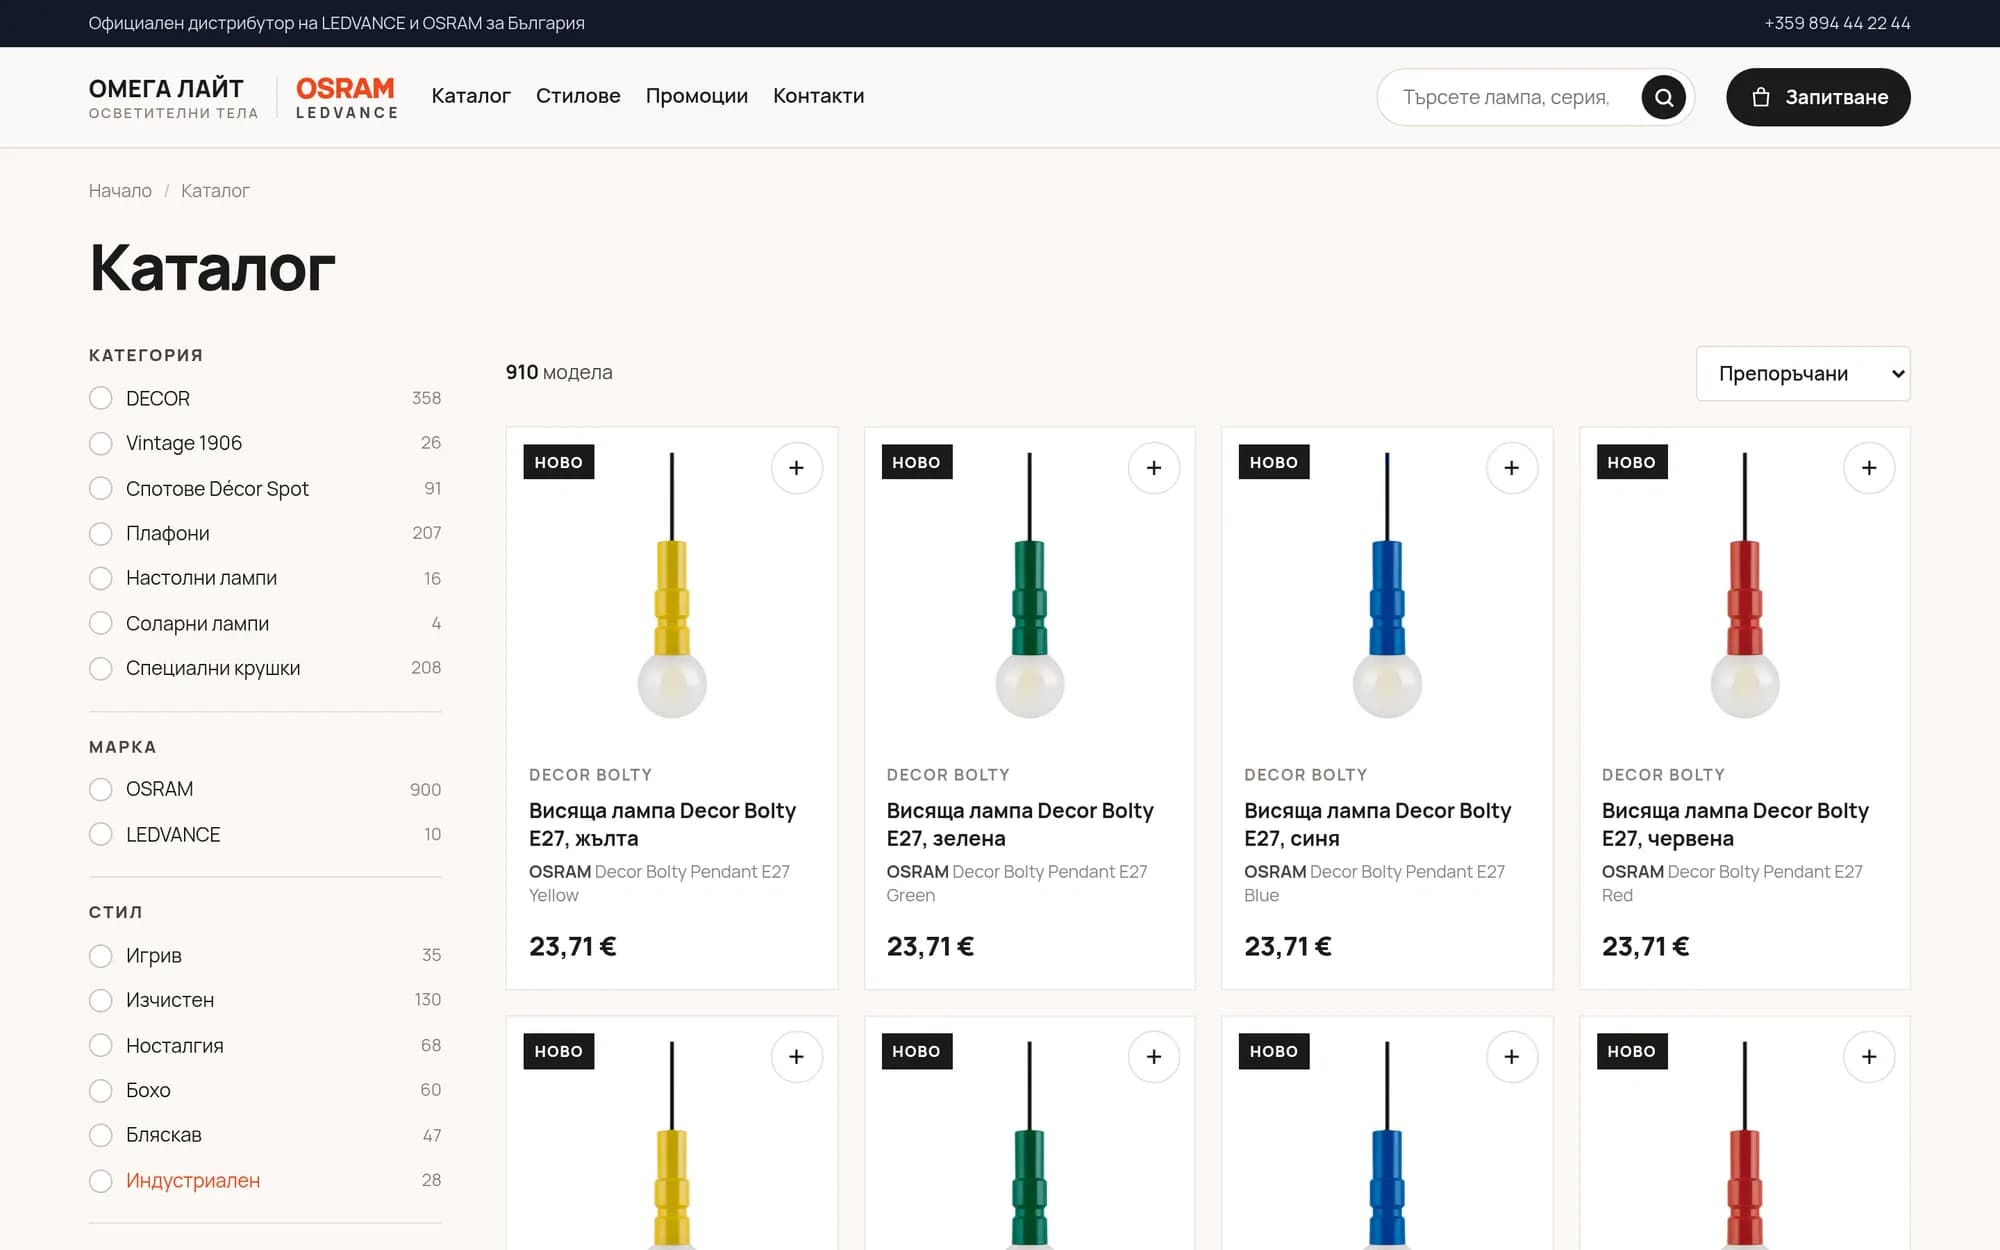This screenshot has height=1250, width=2000.
Task: Open product Висяща лампа Decor Bolty E27, жълта
Action: tap(662, 824)
